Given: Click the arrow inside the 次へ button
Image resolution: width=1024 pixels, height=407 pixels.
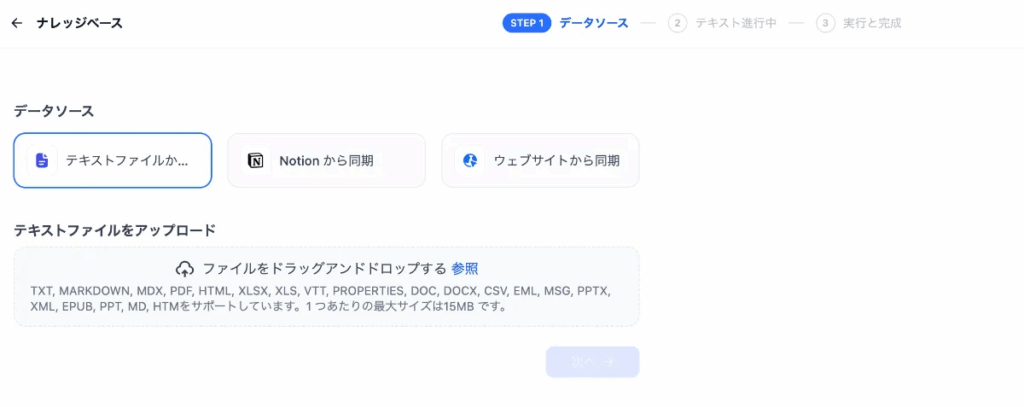Looking at the screenshot, I should point(609,362).
